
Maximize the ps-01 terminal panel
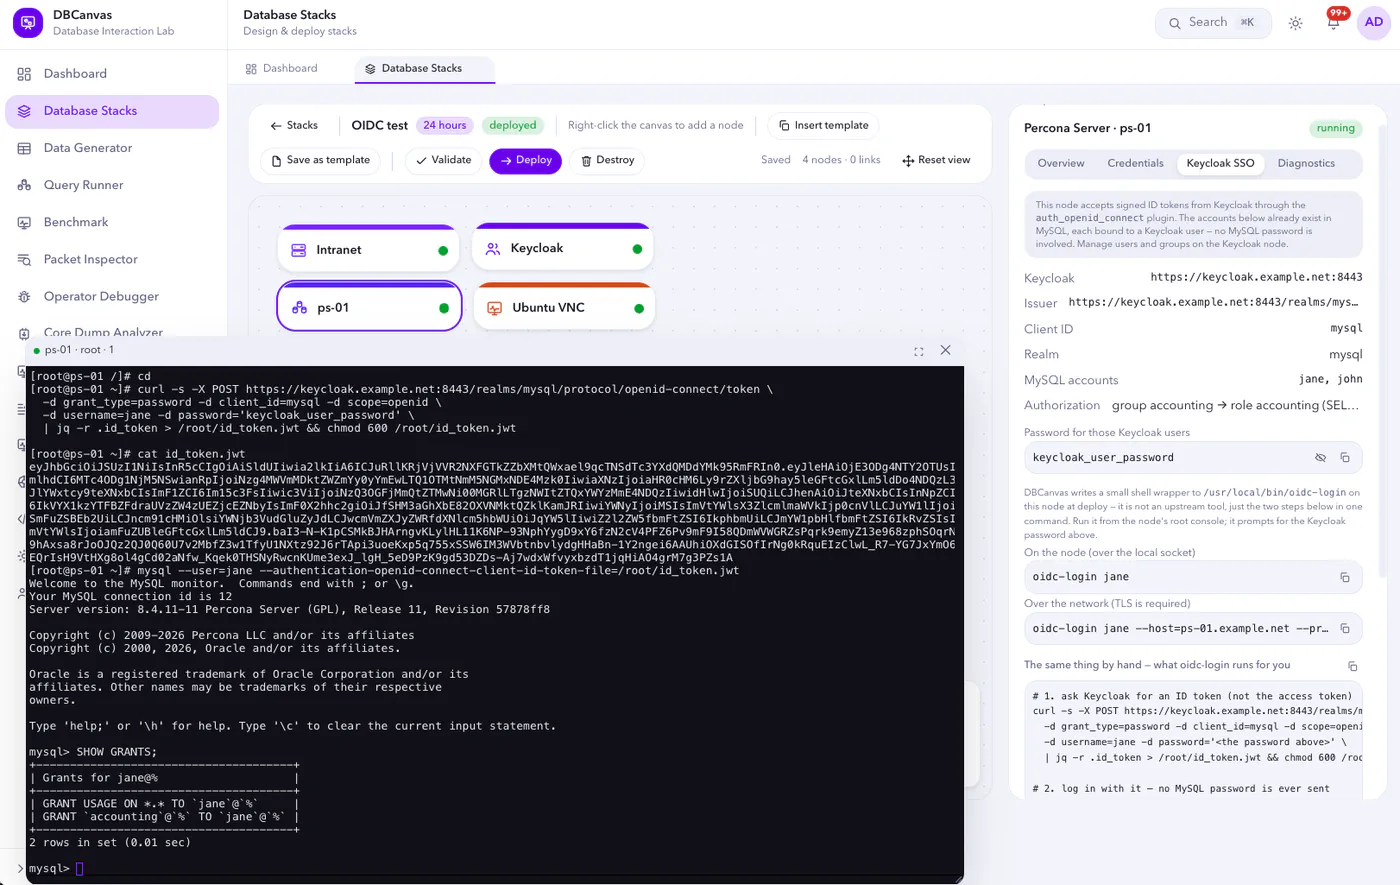point(918,351)
